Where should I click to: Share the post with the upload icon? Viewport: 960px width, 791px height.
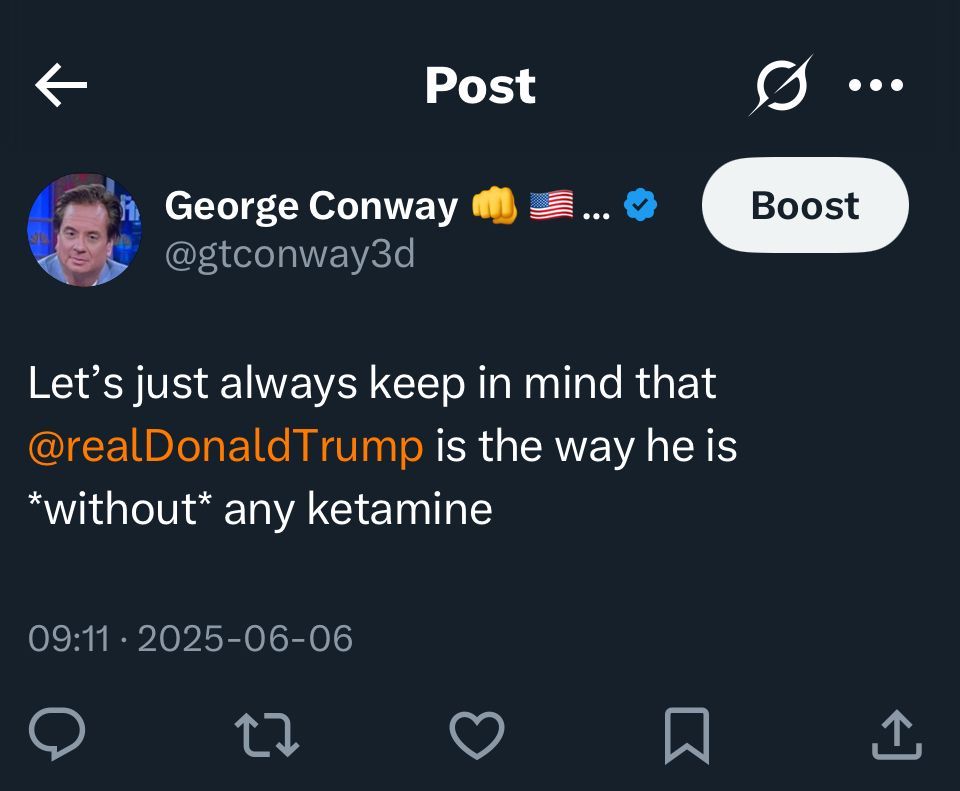tap(897, 734)
